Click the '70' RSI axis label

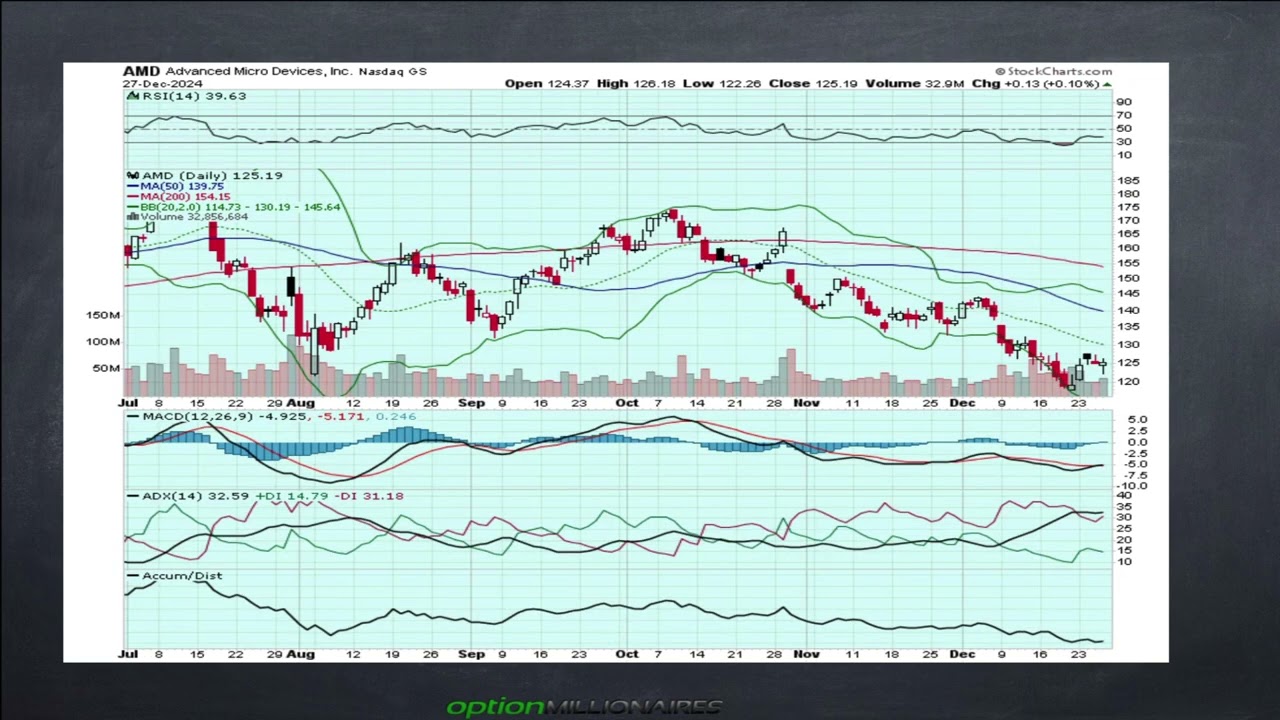1125,116
